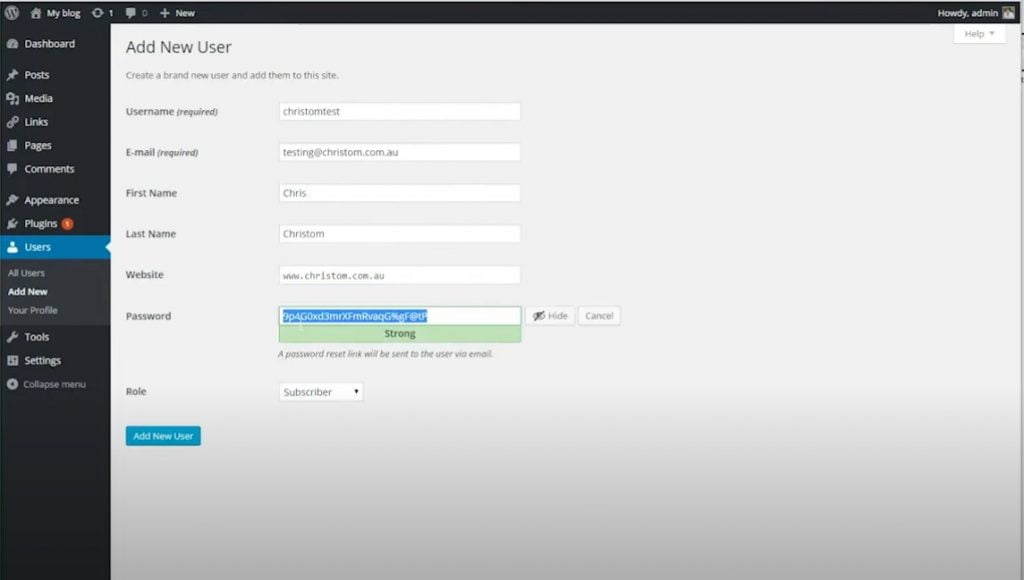
Task: Open Media library icon in sidebar
Action: pos(13,98)
